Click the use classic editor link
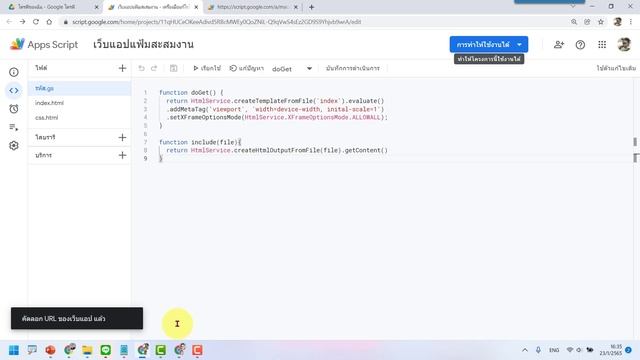This screenshot has height=360, width=640. pos(616,68)
